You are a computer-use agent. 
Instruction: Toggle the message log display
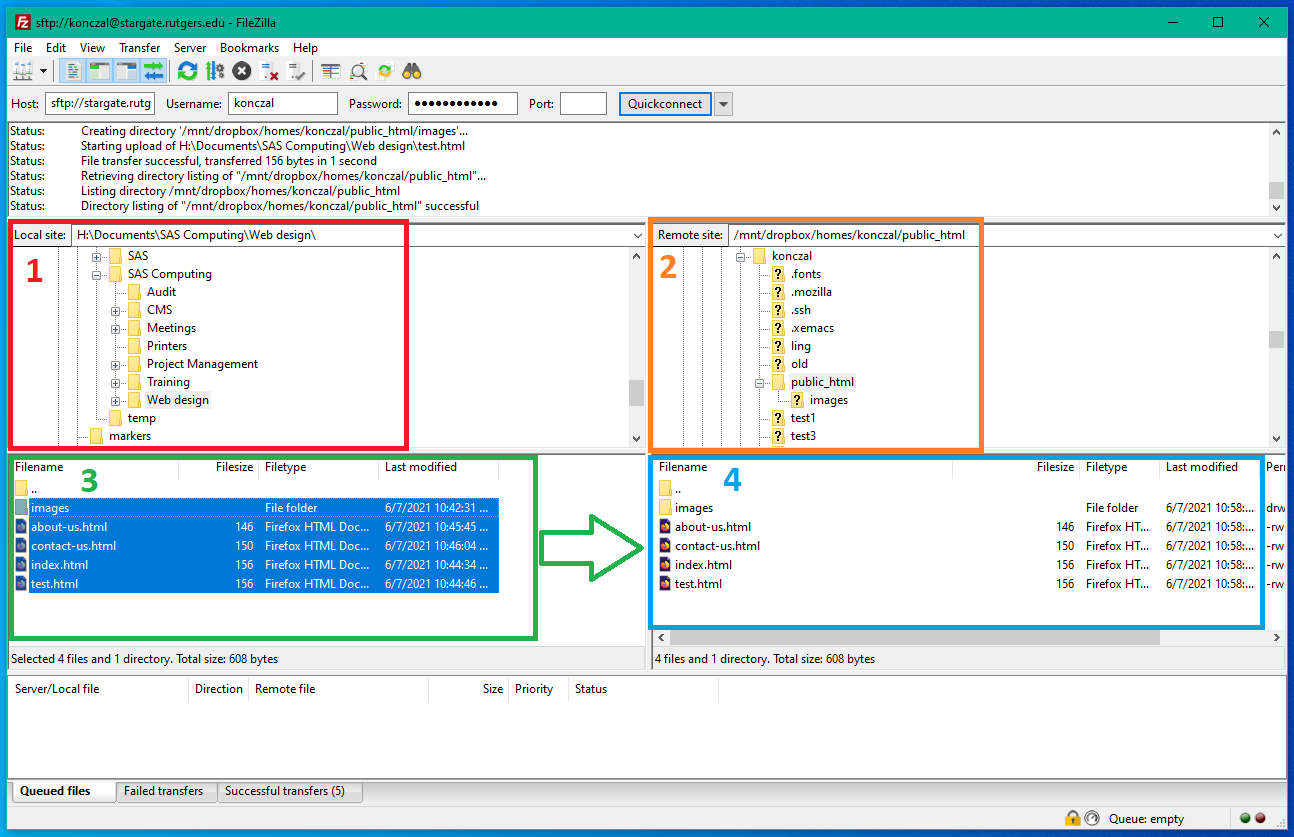pos(72,71)
